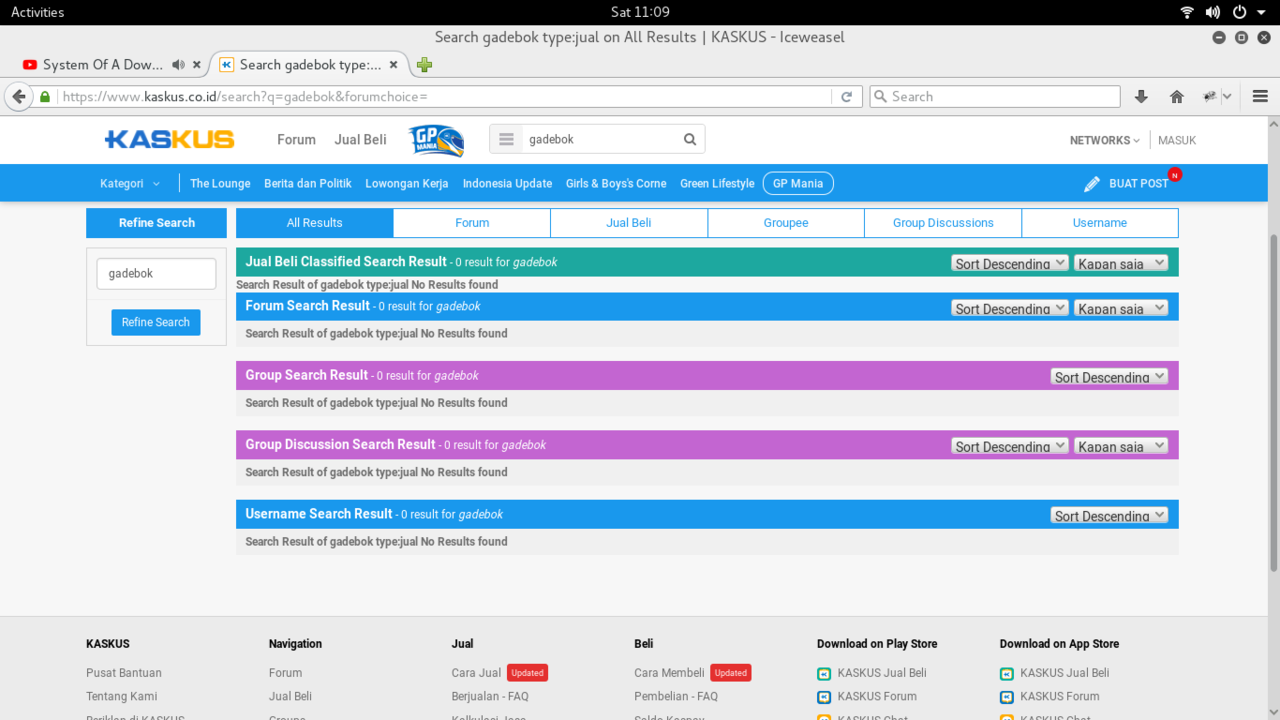Expand the developer icon dropdown arrow in toolbar
Screen dimensions: 1280x720
(1227, 97)
